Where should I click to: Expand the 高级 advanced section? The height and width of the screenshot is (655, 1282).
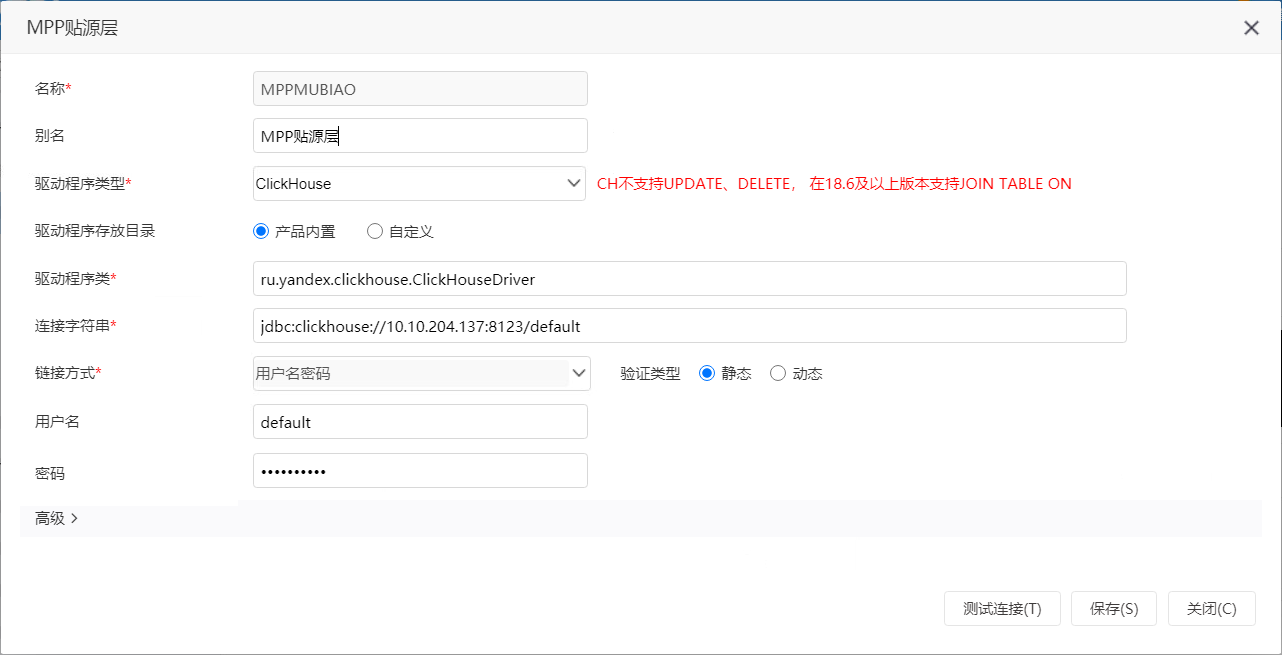[x=57, y=518]
